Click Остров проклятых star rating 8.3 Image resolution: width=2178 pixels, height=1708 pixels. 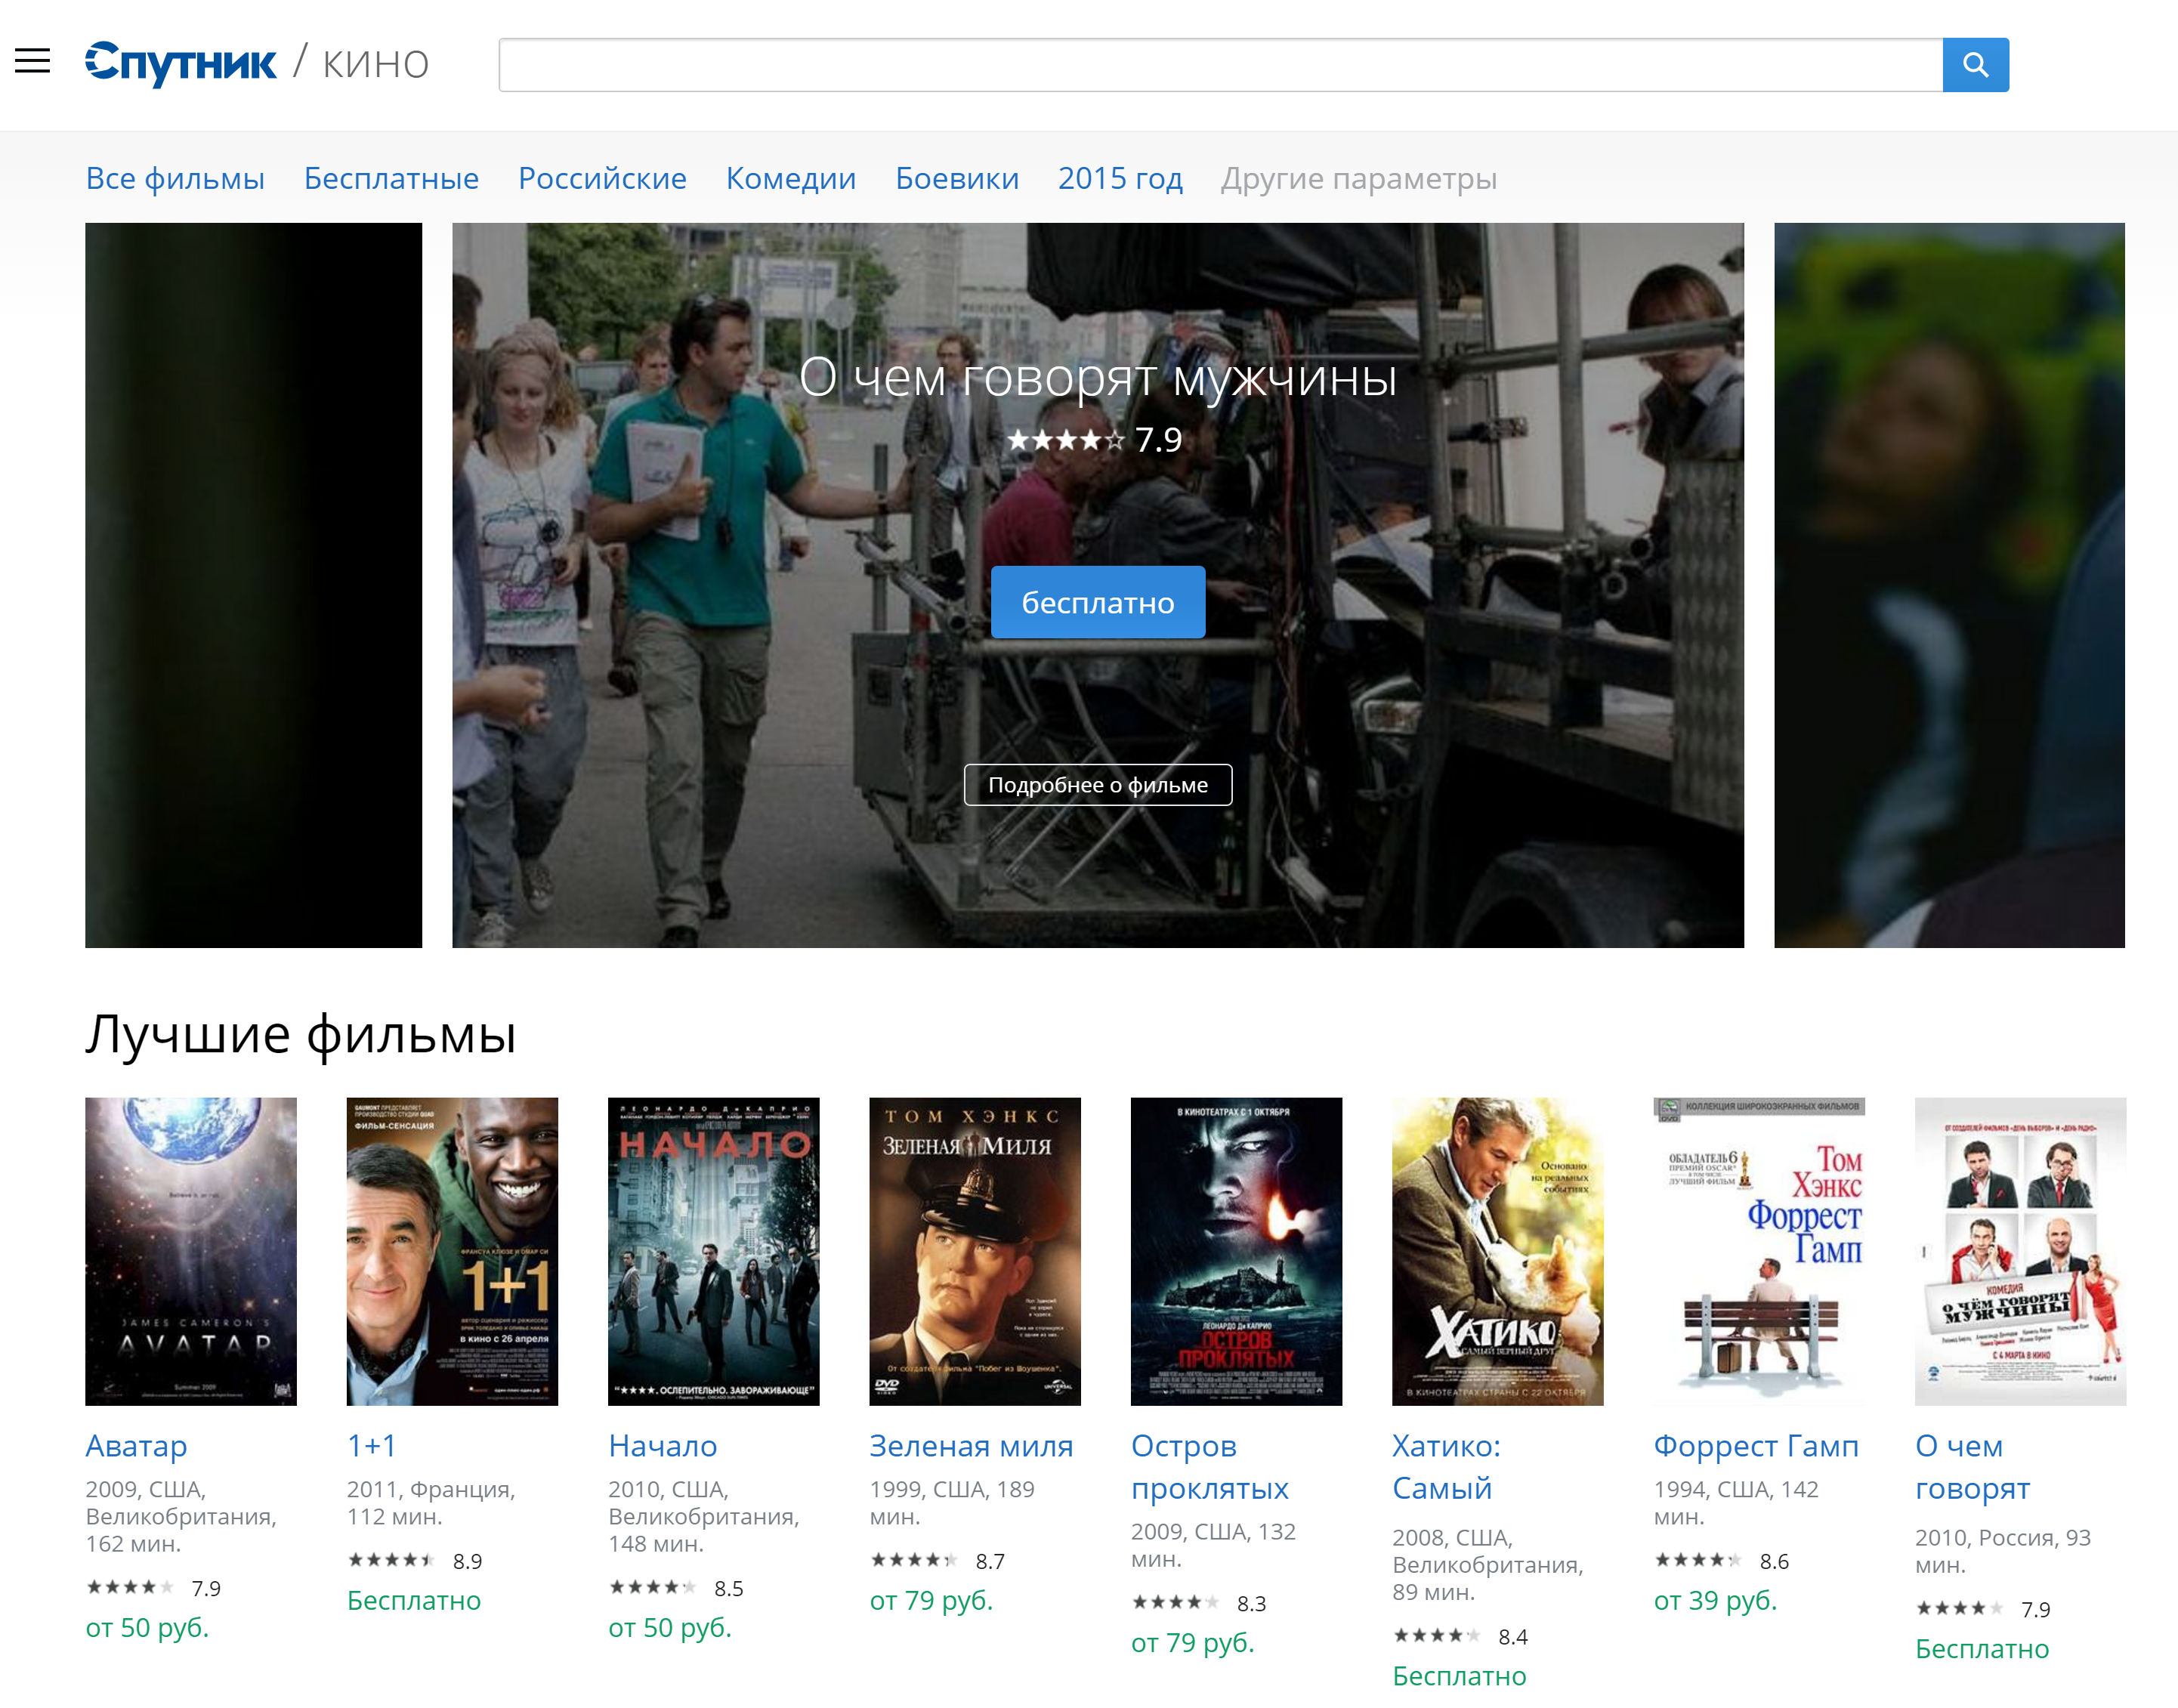point(1199,1603)
